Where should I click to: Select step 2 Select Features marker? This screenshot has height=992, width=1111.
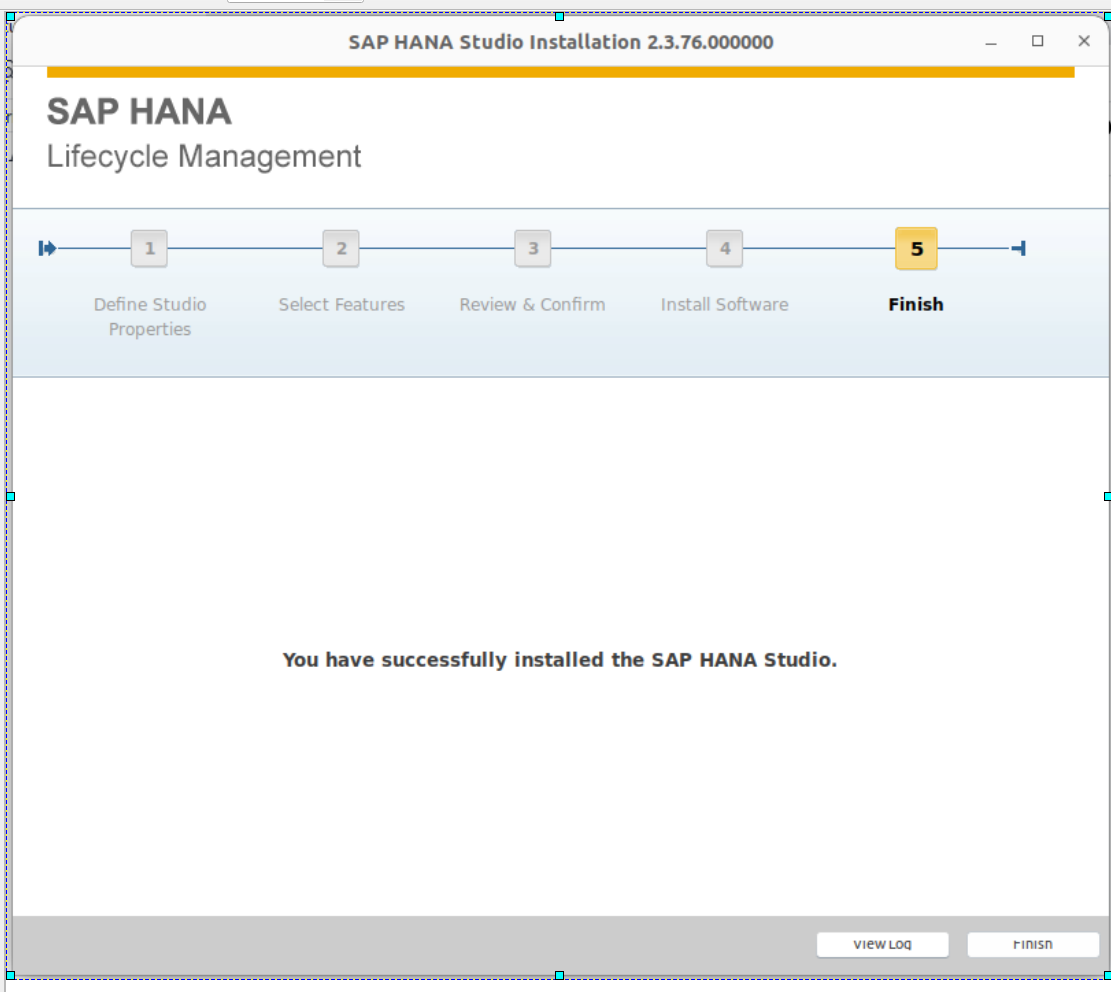click(x=341, y=249)
